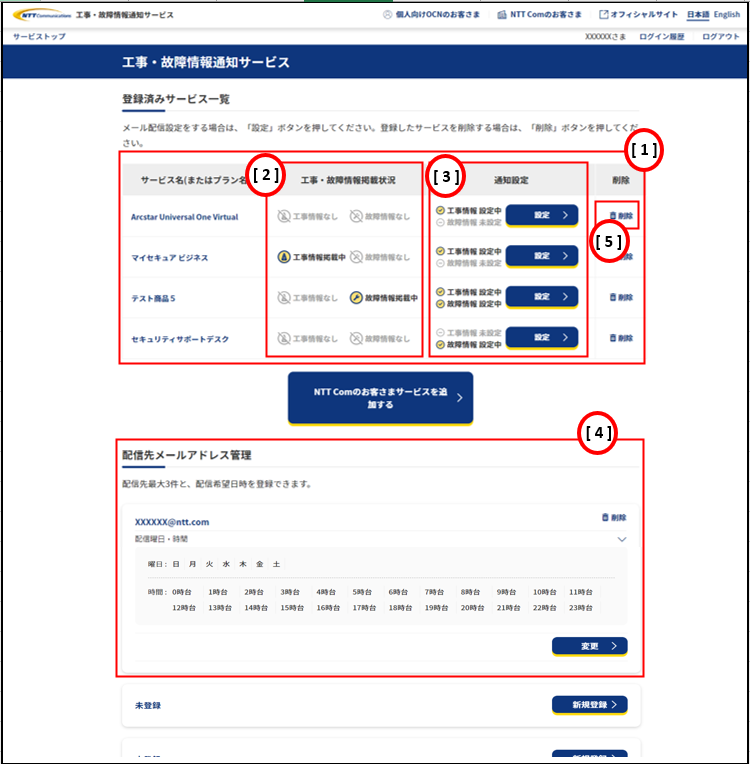This screenshot has height=764, width=750.
Task: Click 故障情報 未設定 status in Arcstar row
Action: click(x=468, y=222)
